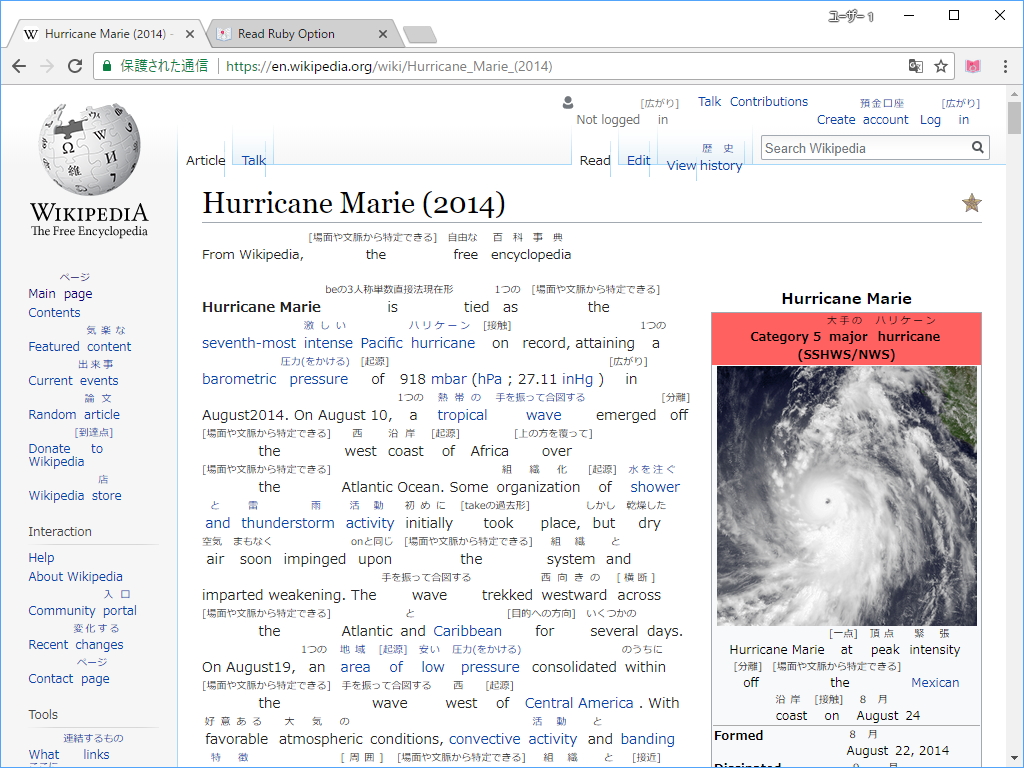Follow the Mexican link in caption
The height and width of the screenshot is (768, 1024).
(x=935, y=682)
